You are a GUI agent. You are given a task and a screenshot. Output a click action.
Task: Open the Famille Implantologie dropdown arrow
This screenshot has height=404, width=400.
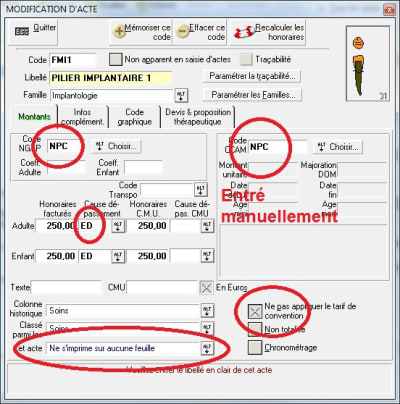coord(181,95)
